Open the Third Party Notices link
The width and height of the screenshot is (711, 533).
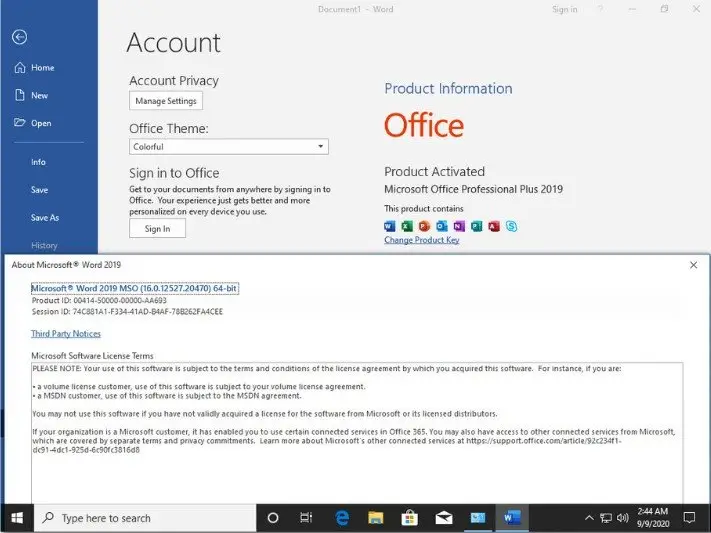66,333
